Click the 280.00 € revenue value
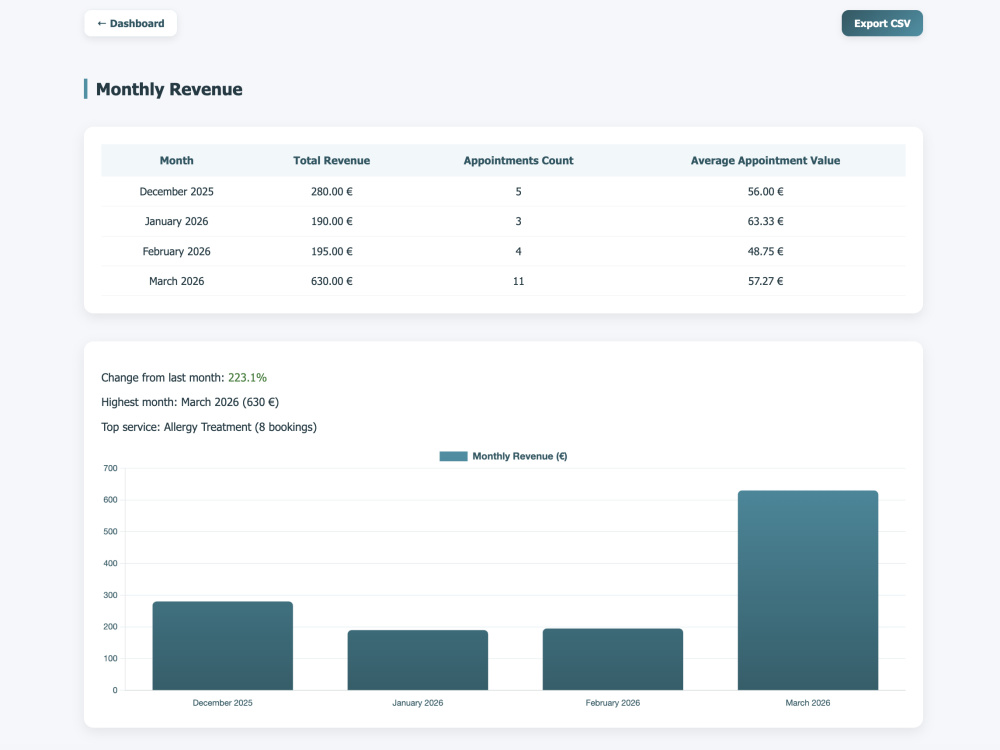 [332, 191]
